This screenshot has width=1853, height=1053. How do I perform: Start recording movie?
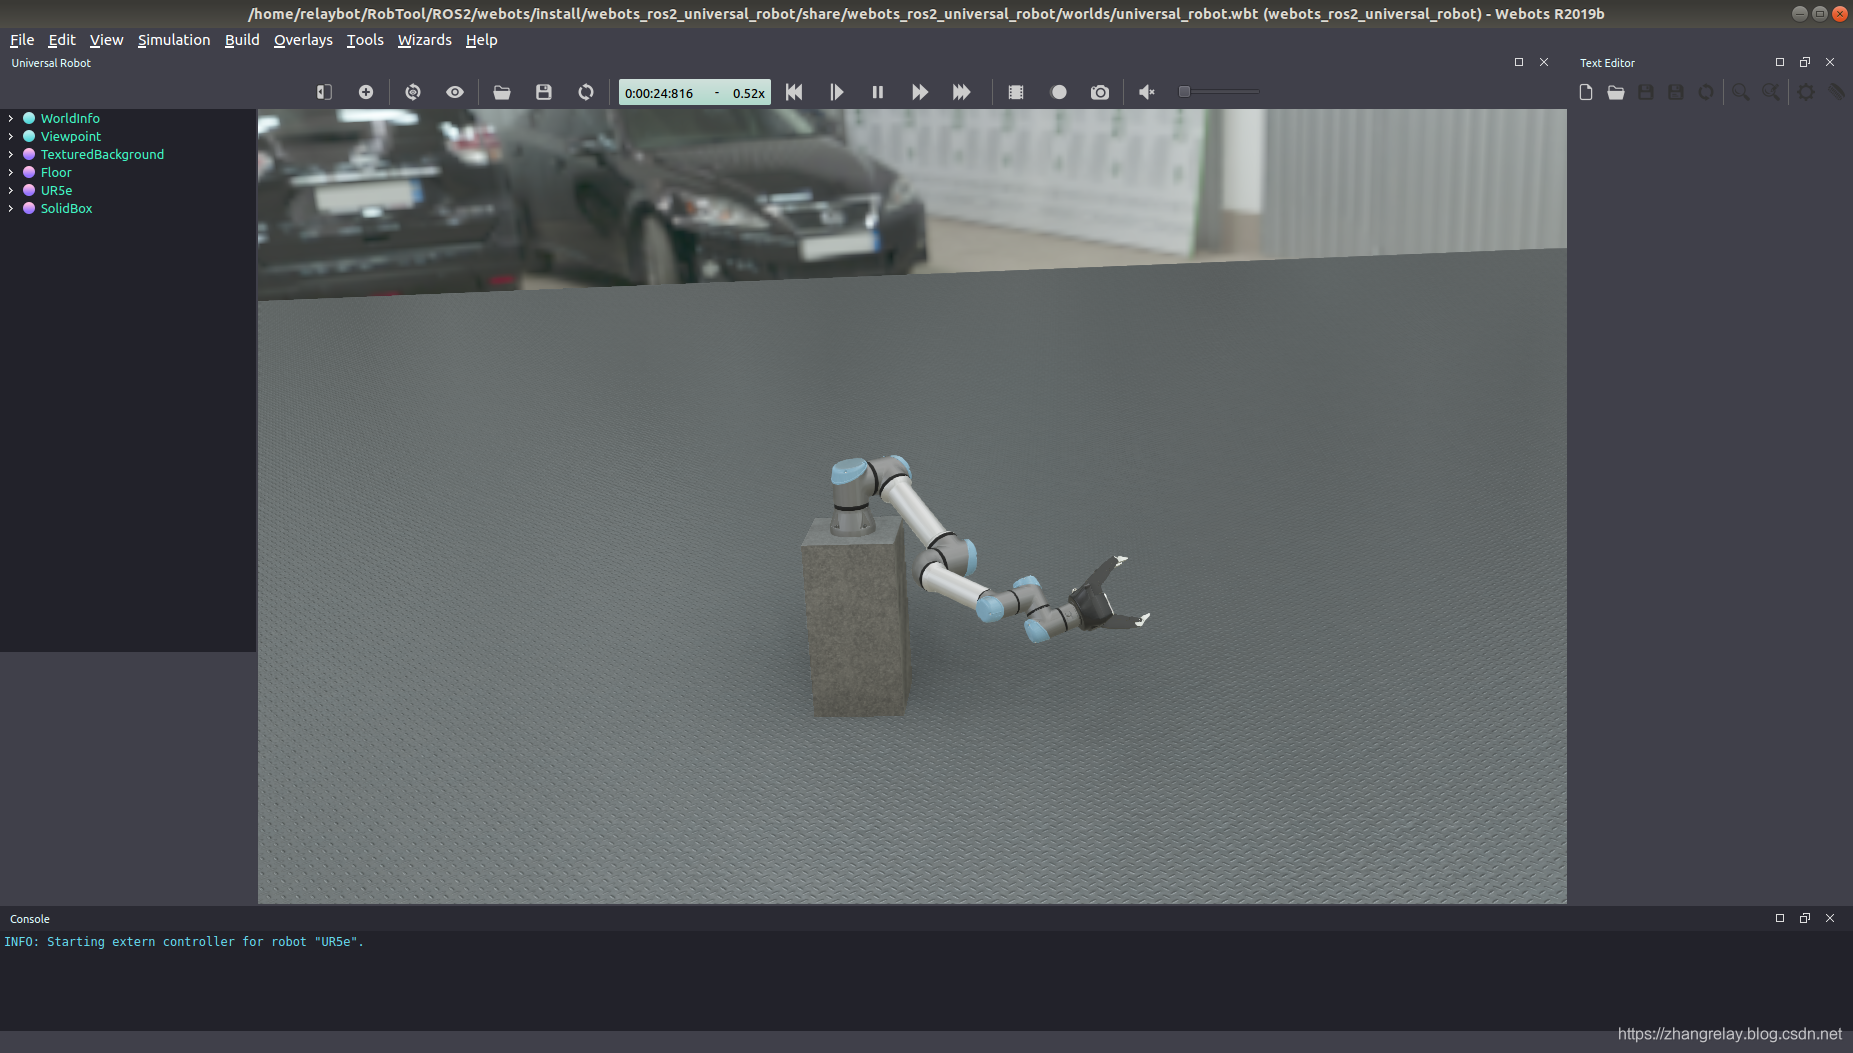coord(1059,92)
